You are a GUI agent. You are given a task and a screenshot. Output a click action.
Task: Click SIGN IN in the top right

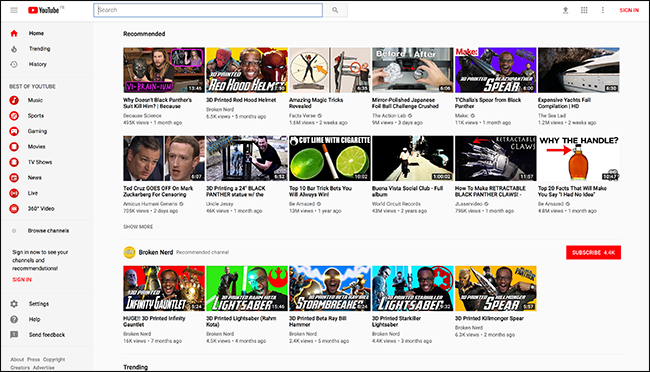pos(629,10)
